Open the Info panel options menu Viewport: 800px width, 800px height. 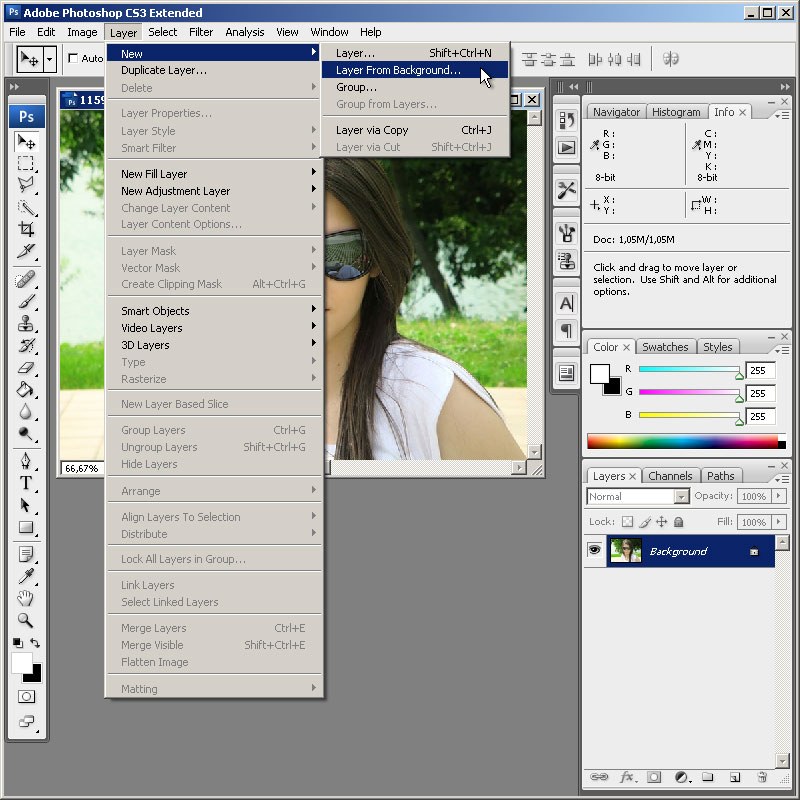(782, 115)
